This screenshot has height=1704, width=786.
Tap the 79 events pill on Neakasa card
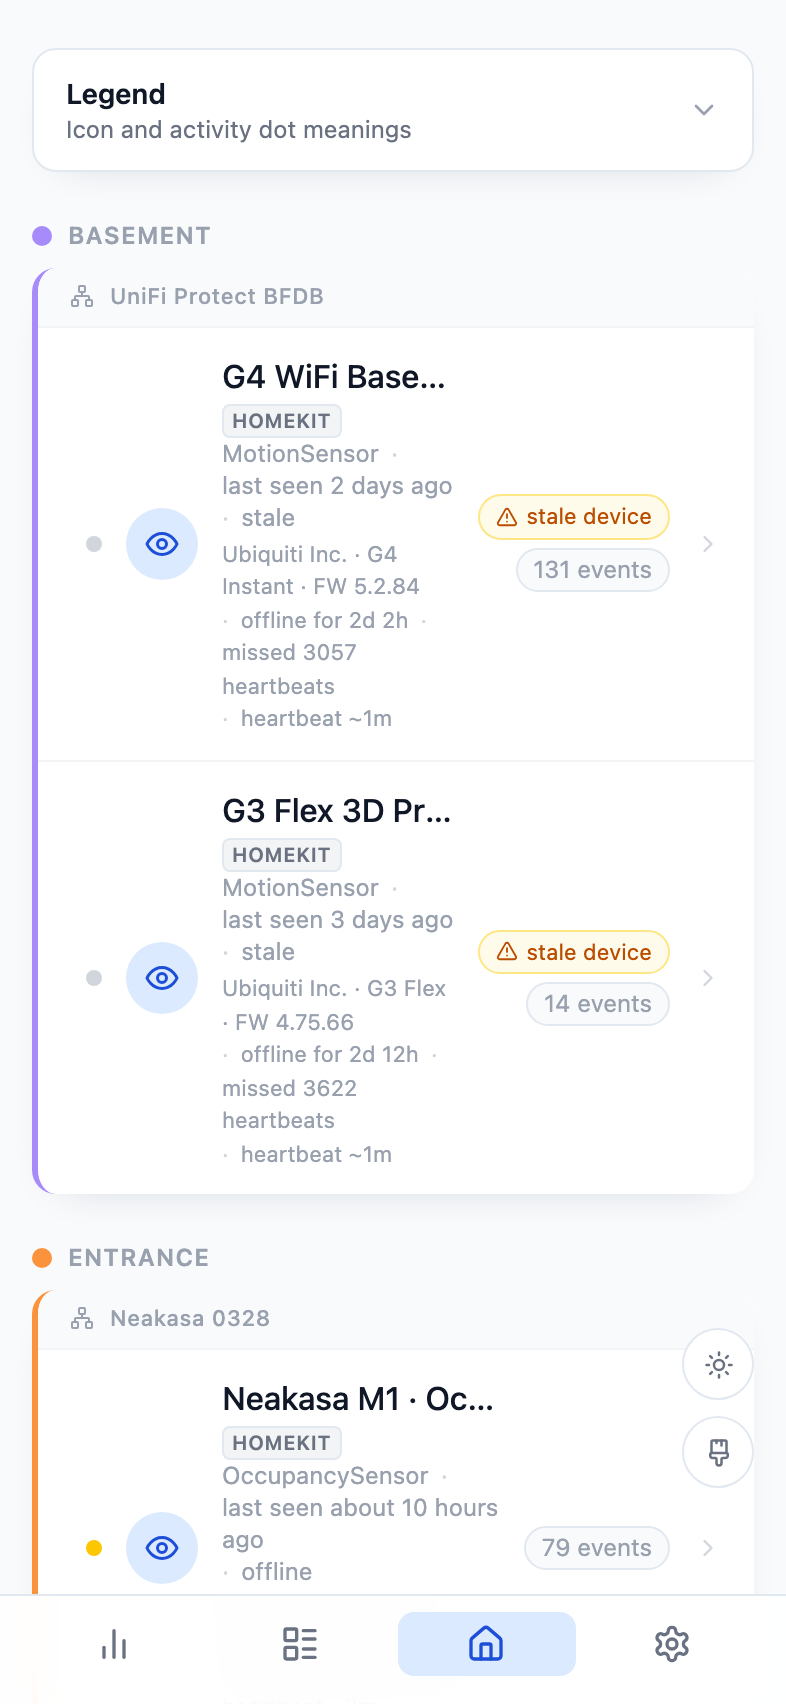click(596, 1547)
